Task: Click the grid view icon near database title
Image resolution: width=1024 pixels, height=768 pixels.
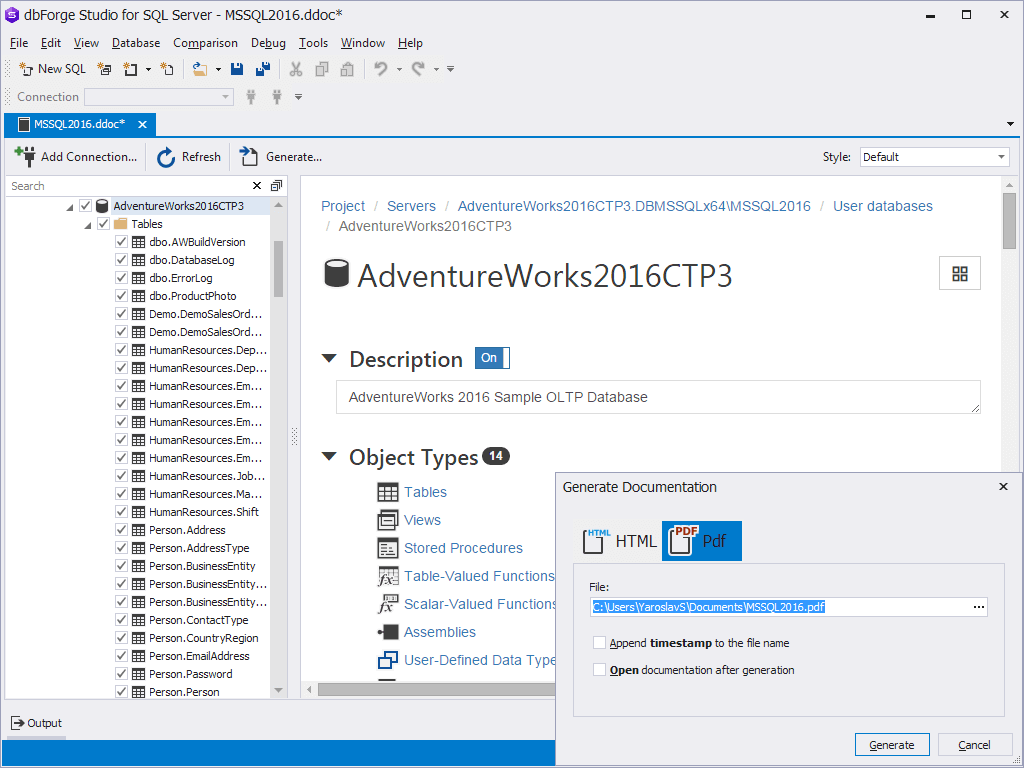Action: (x=959, y=272)
